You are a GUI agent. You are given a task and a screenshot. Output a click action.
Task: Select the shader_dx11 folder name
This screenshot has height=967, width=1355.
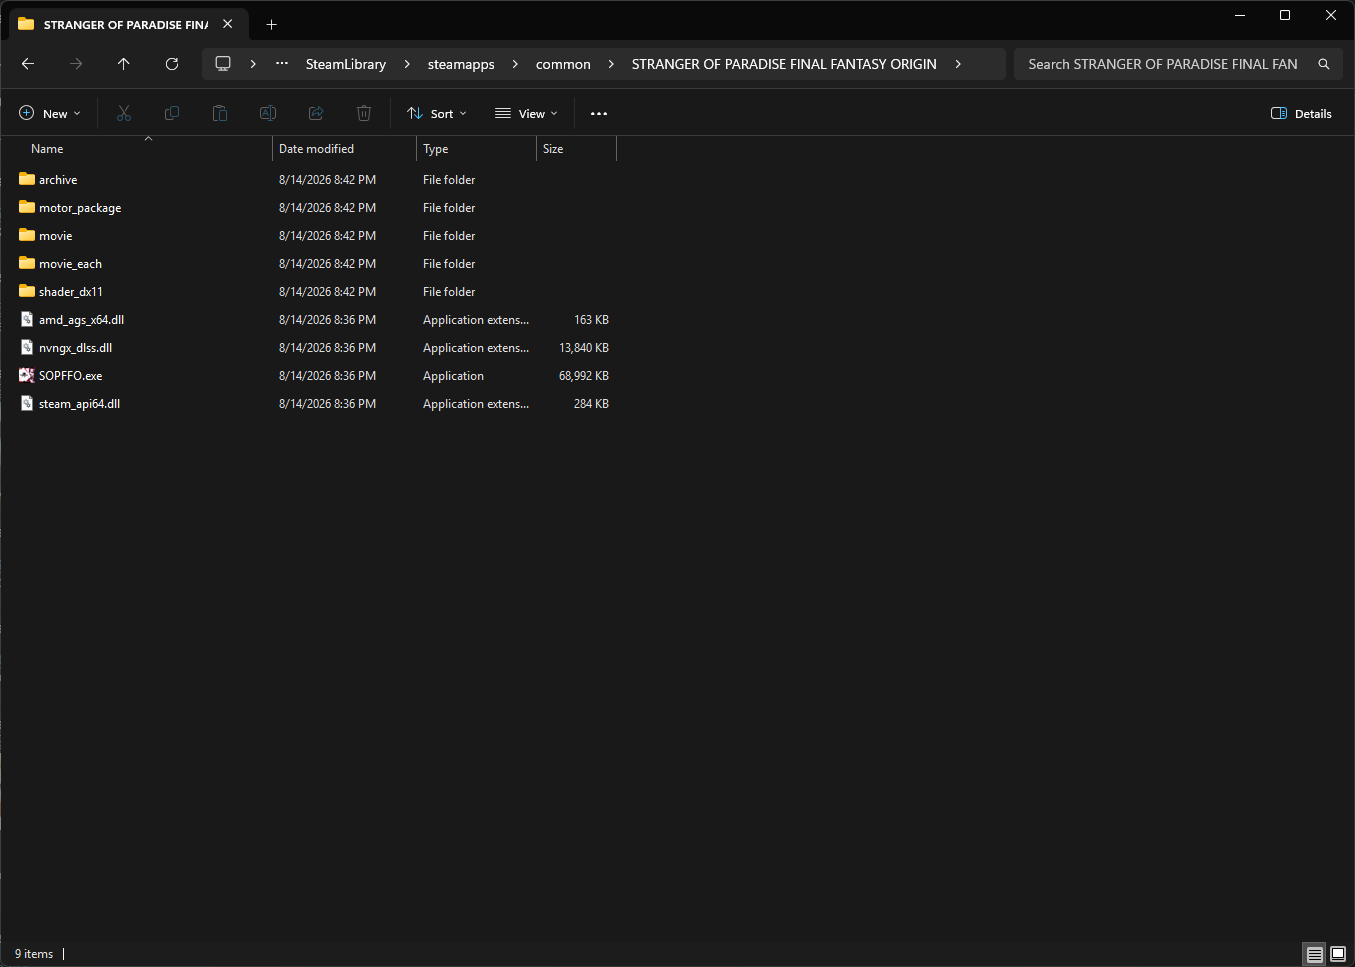tap(71, 292)
